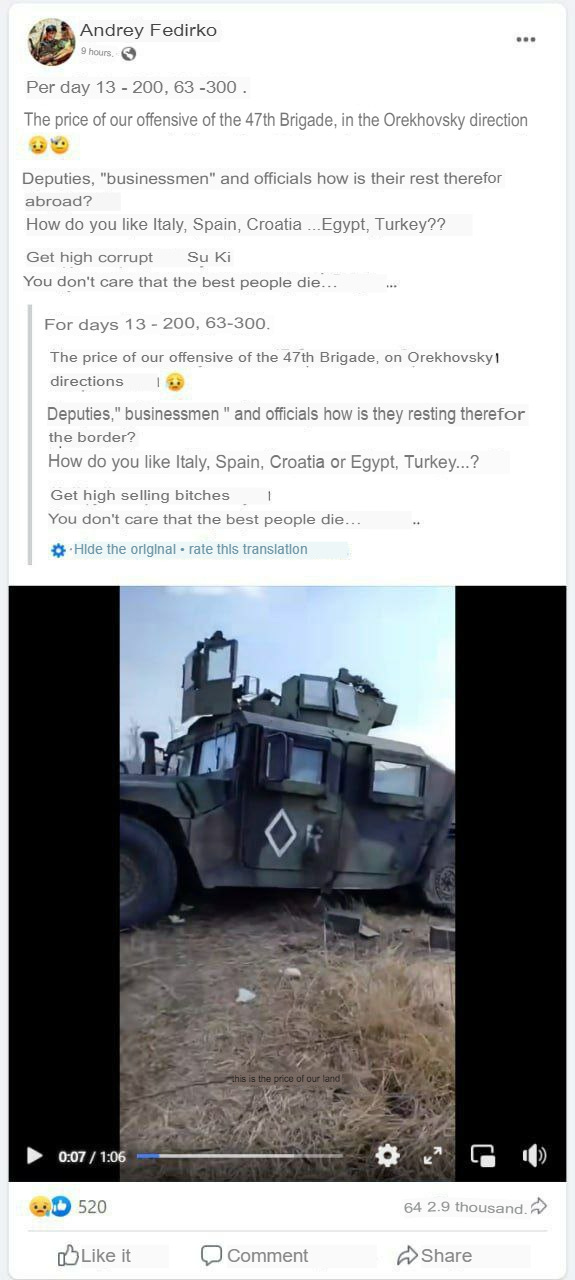Click the Share button

[434, 1255]
